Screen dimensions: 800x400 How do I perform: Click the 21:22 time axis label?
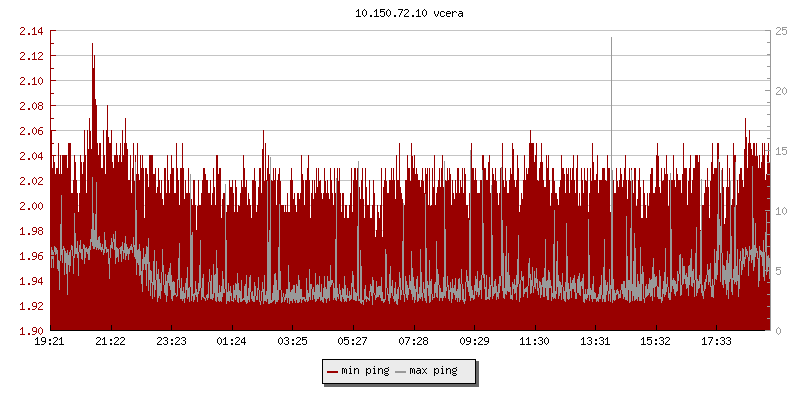click(110, 342)
